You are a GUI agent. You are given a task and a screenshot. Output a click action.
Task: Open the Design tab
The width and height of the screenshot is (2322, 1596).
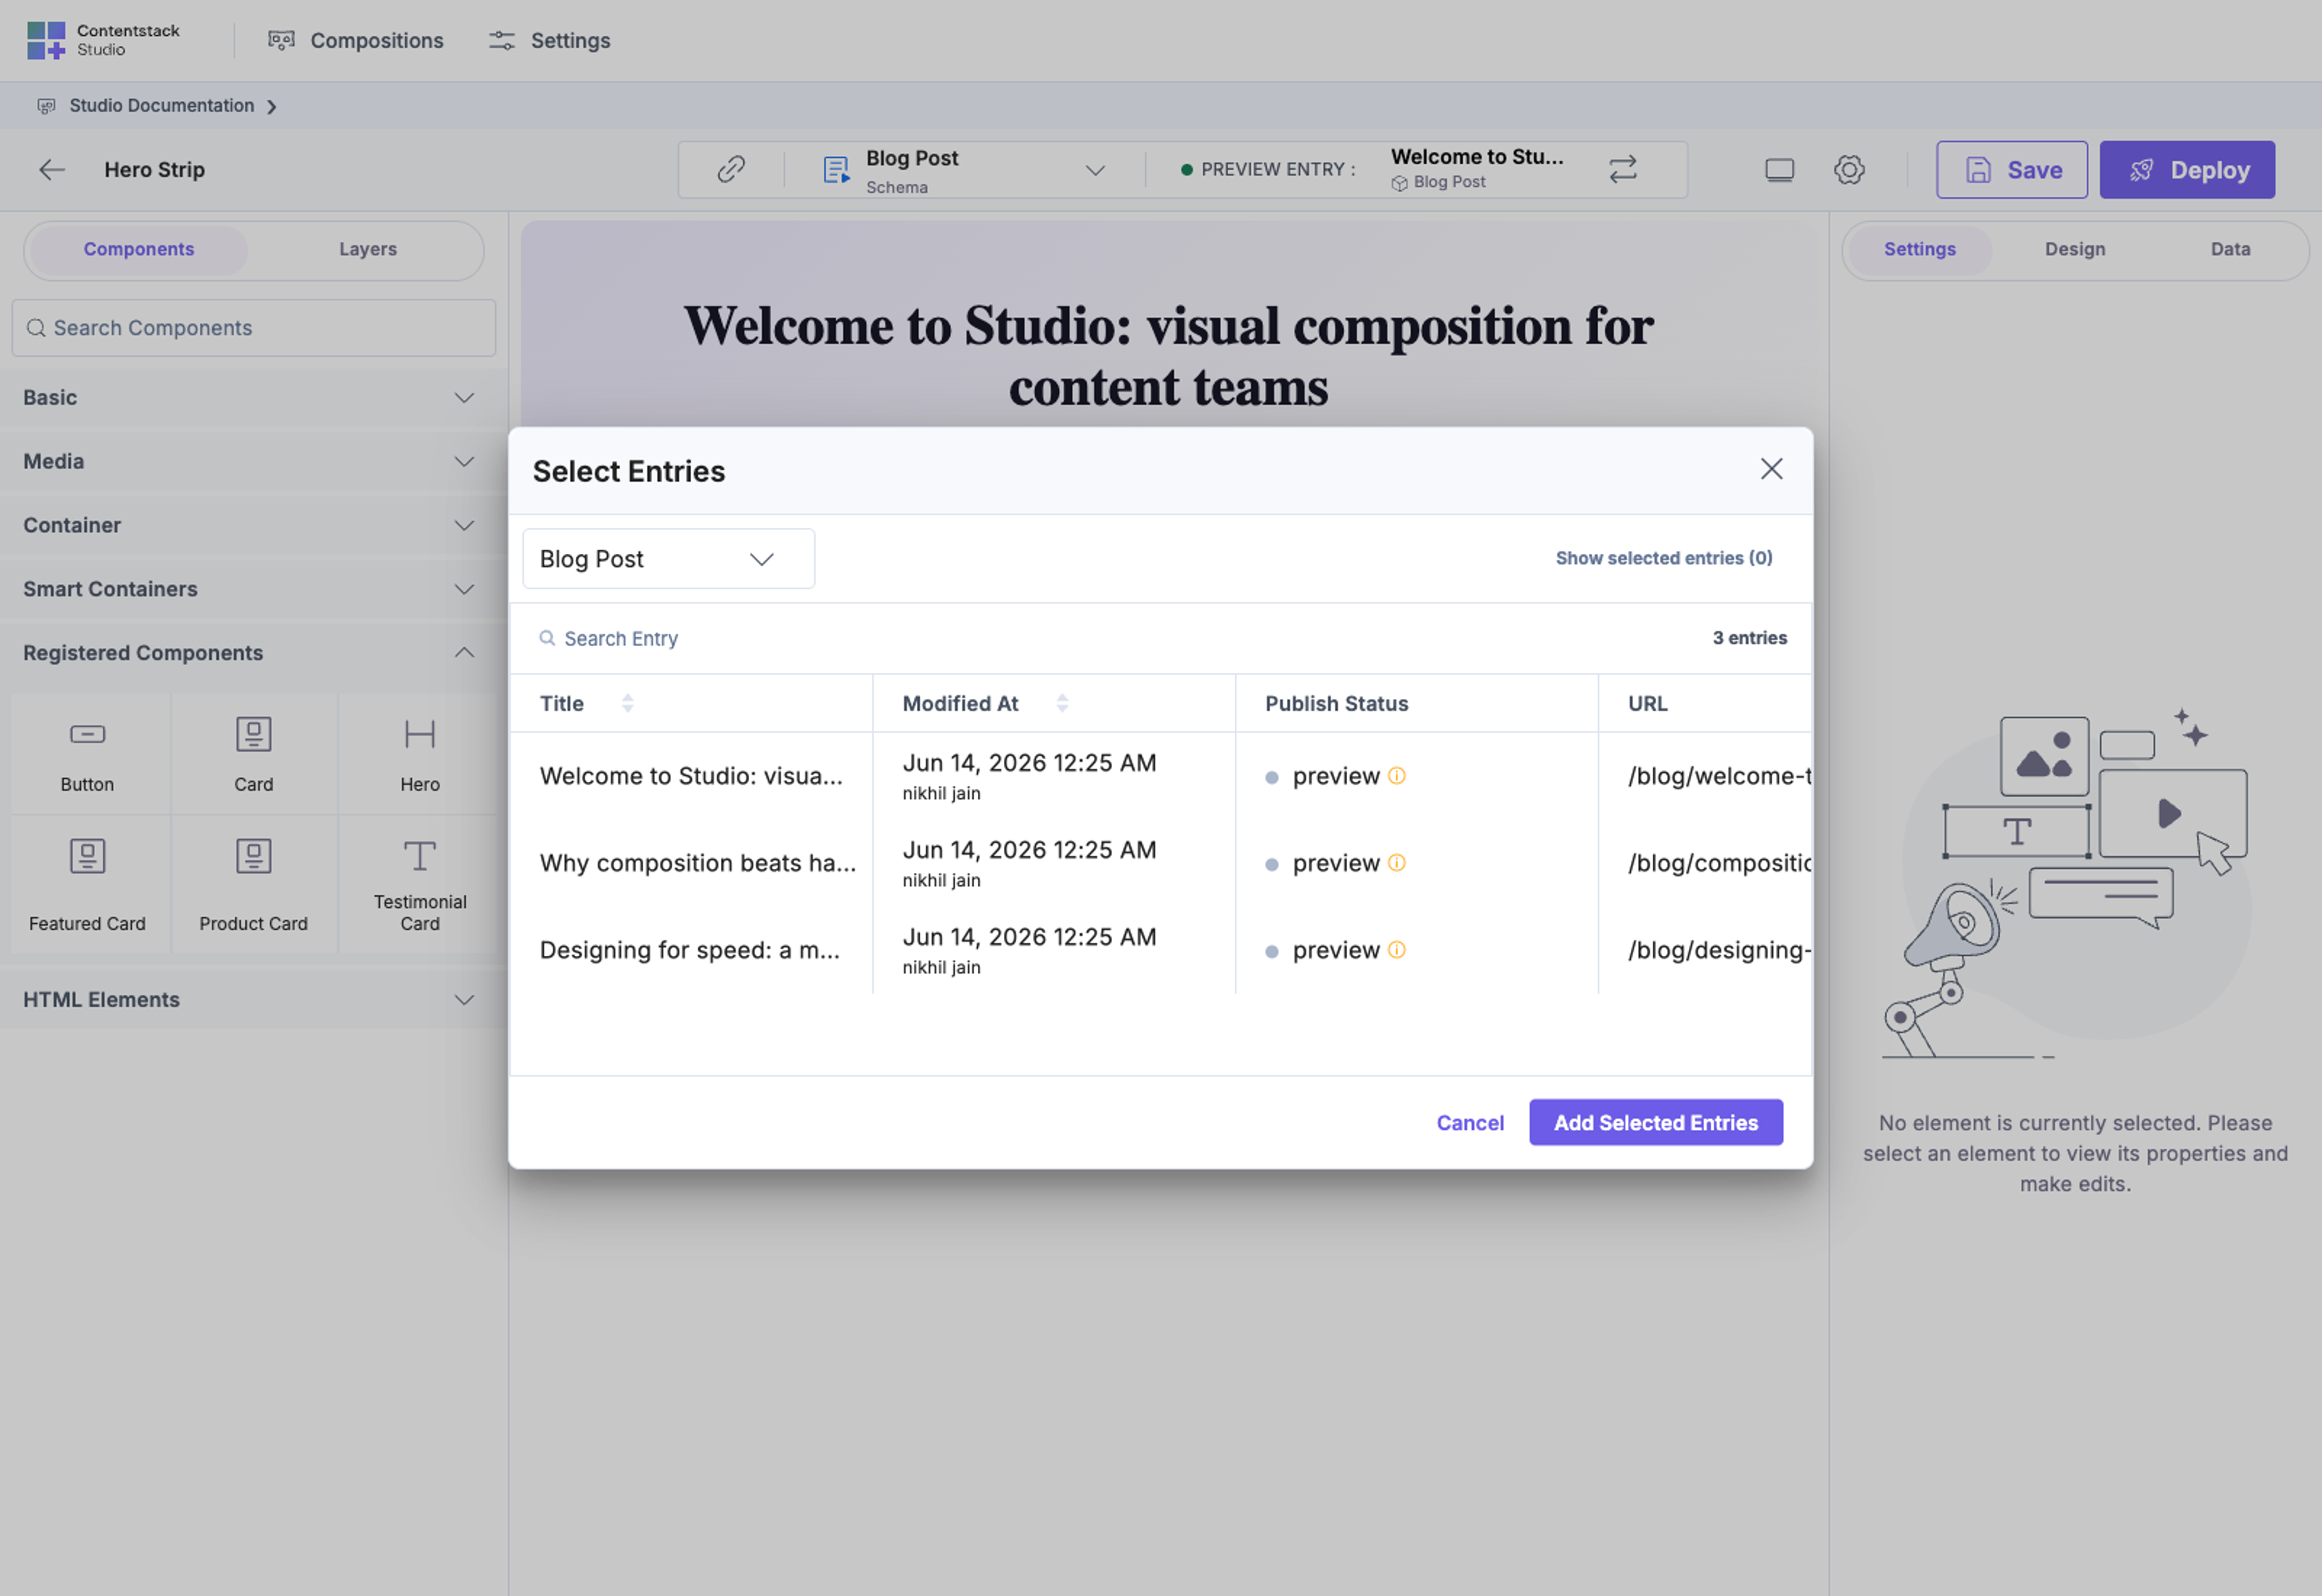pyautogui.click(x=2075, y=249)
